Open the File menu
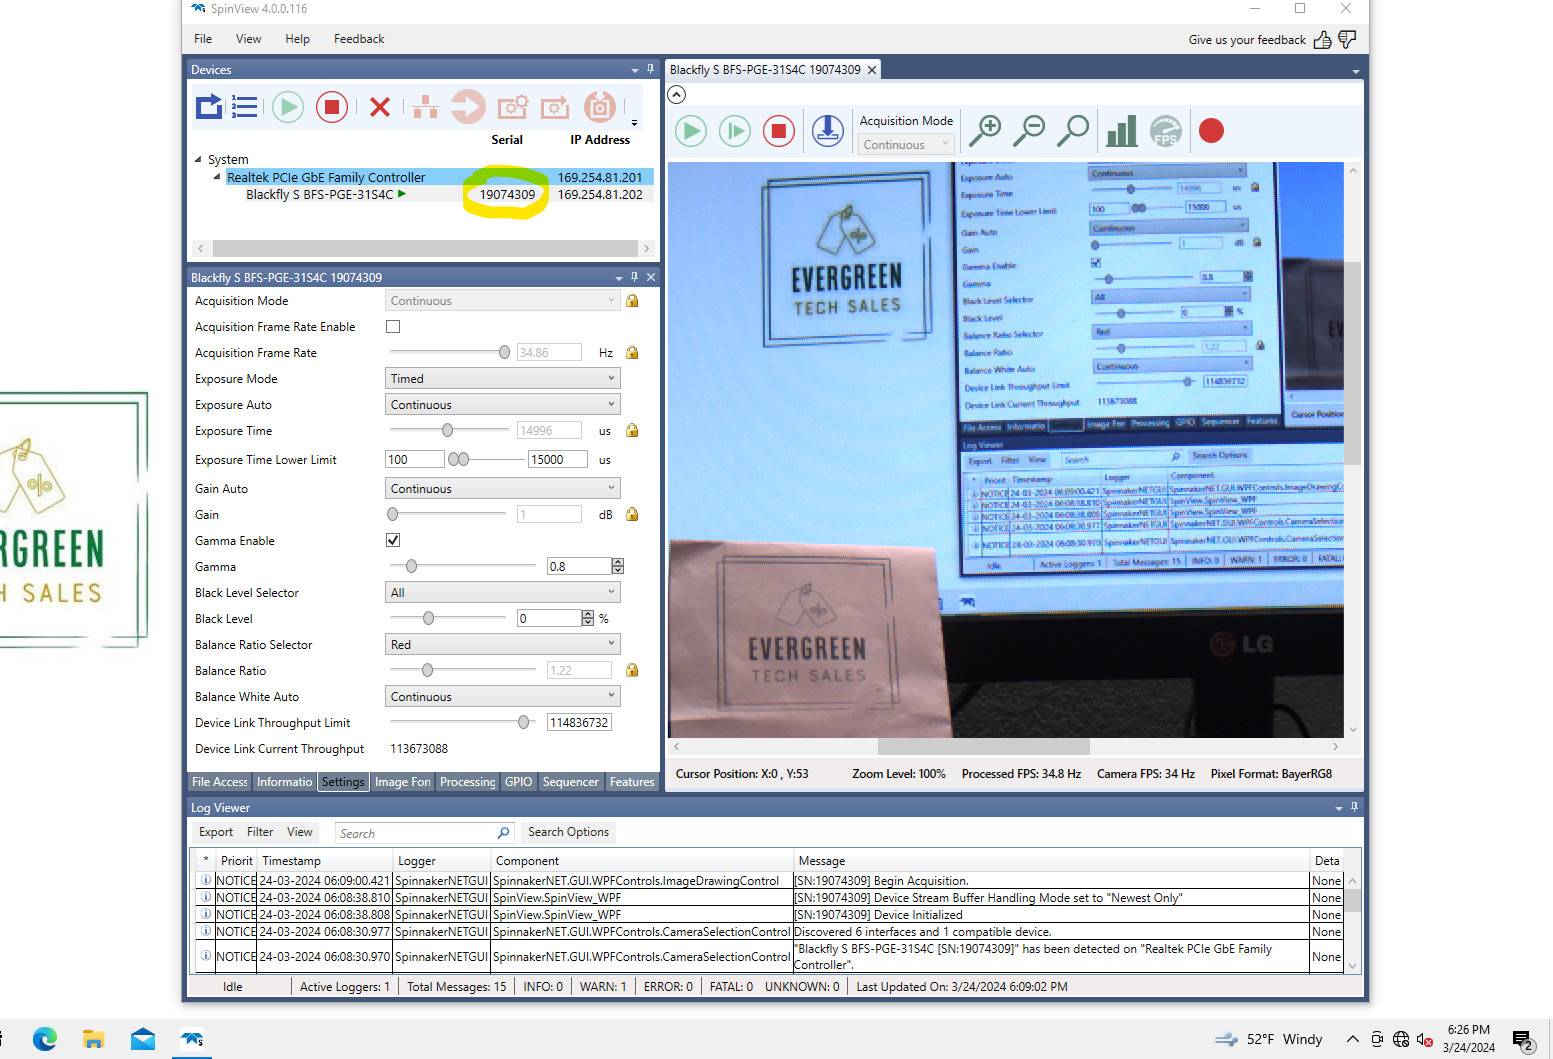 pyautogui.click(x=203, y=39)
